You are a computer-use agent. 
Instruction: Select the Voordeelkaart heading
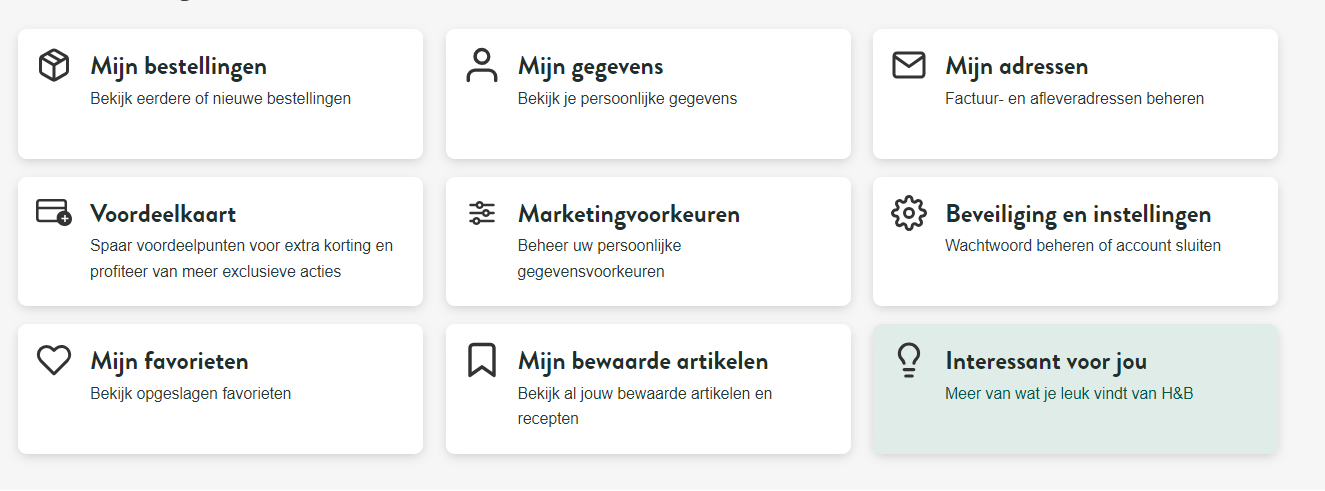click(163, 214)
